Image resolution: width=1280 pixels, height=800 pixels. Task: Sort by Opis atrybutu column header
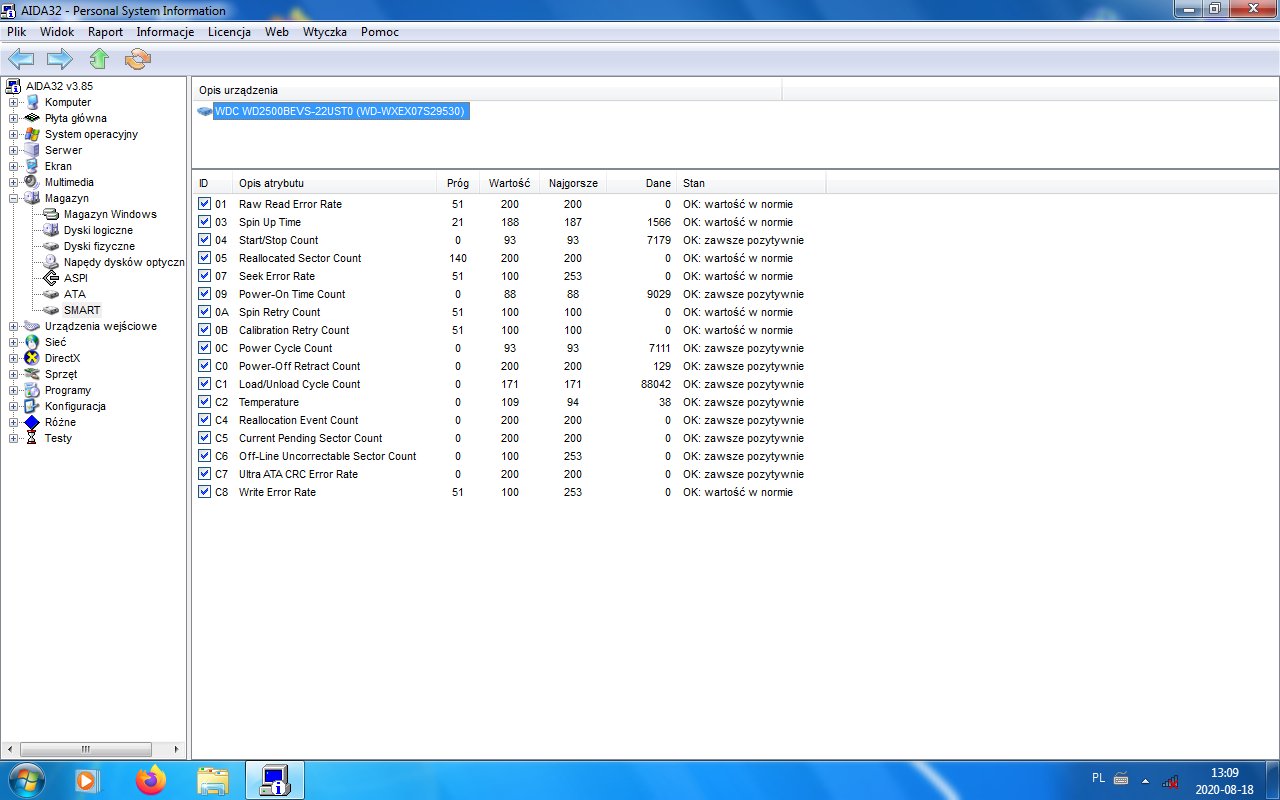point(334,183)
